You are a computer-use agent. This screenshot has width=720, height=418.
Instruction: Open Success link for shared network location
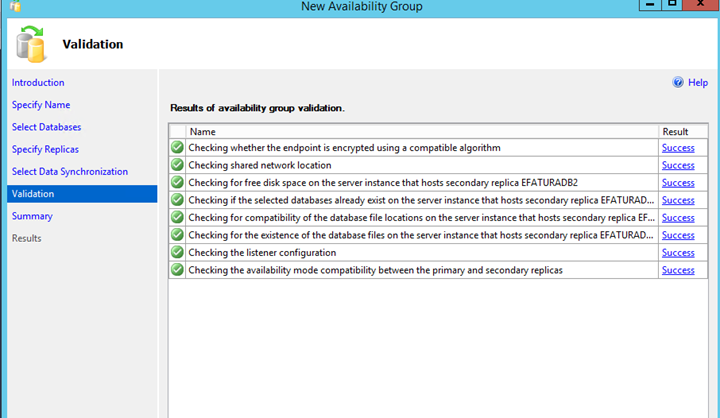(677, 165)
